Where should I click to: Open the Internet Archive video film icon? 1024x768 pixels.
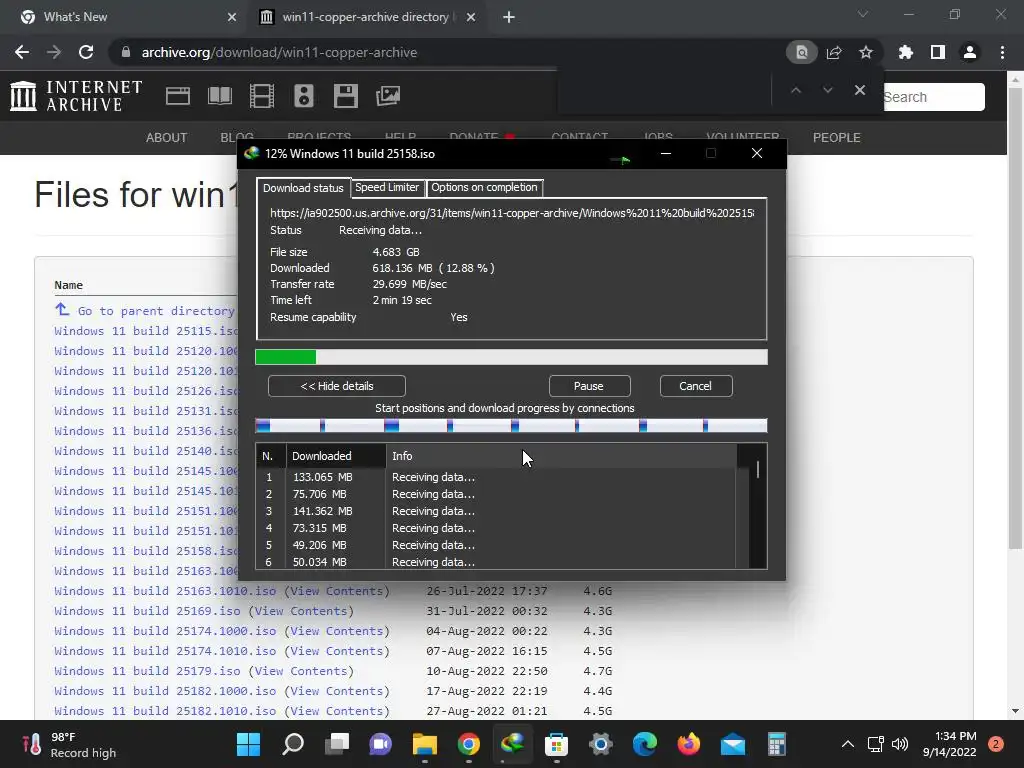tap(262, 96)
